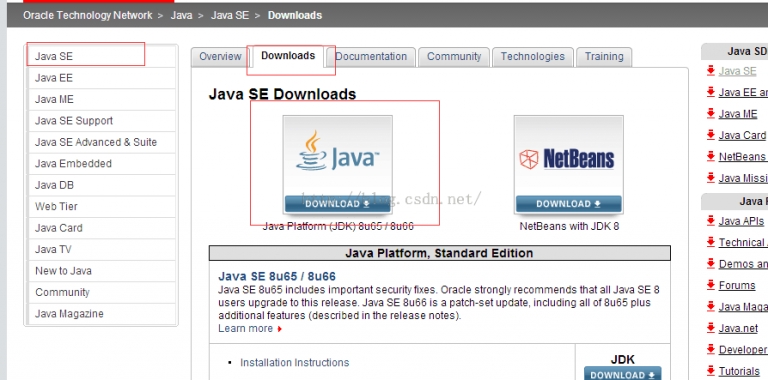Screen dimensions: 768x380
Task: Open the Overview tab
Action: 220,57
